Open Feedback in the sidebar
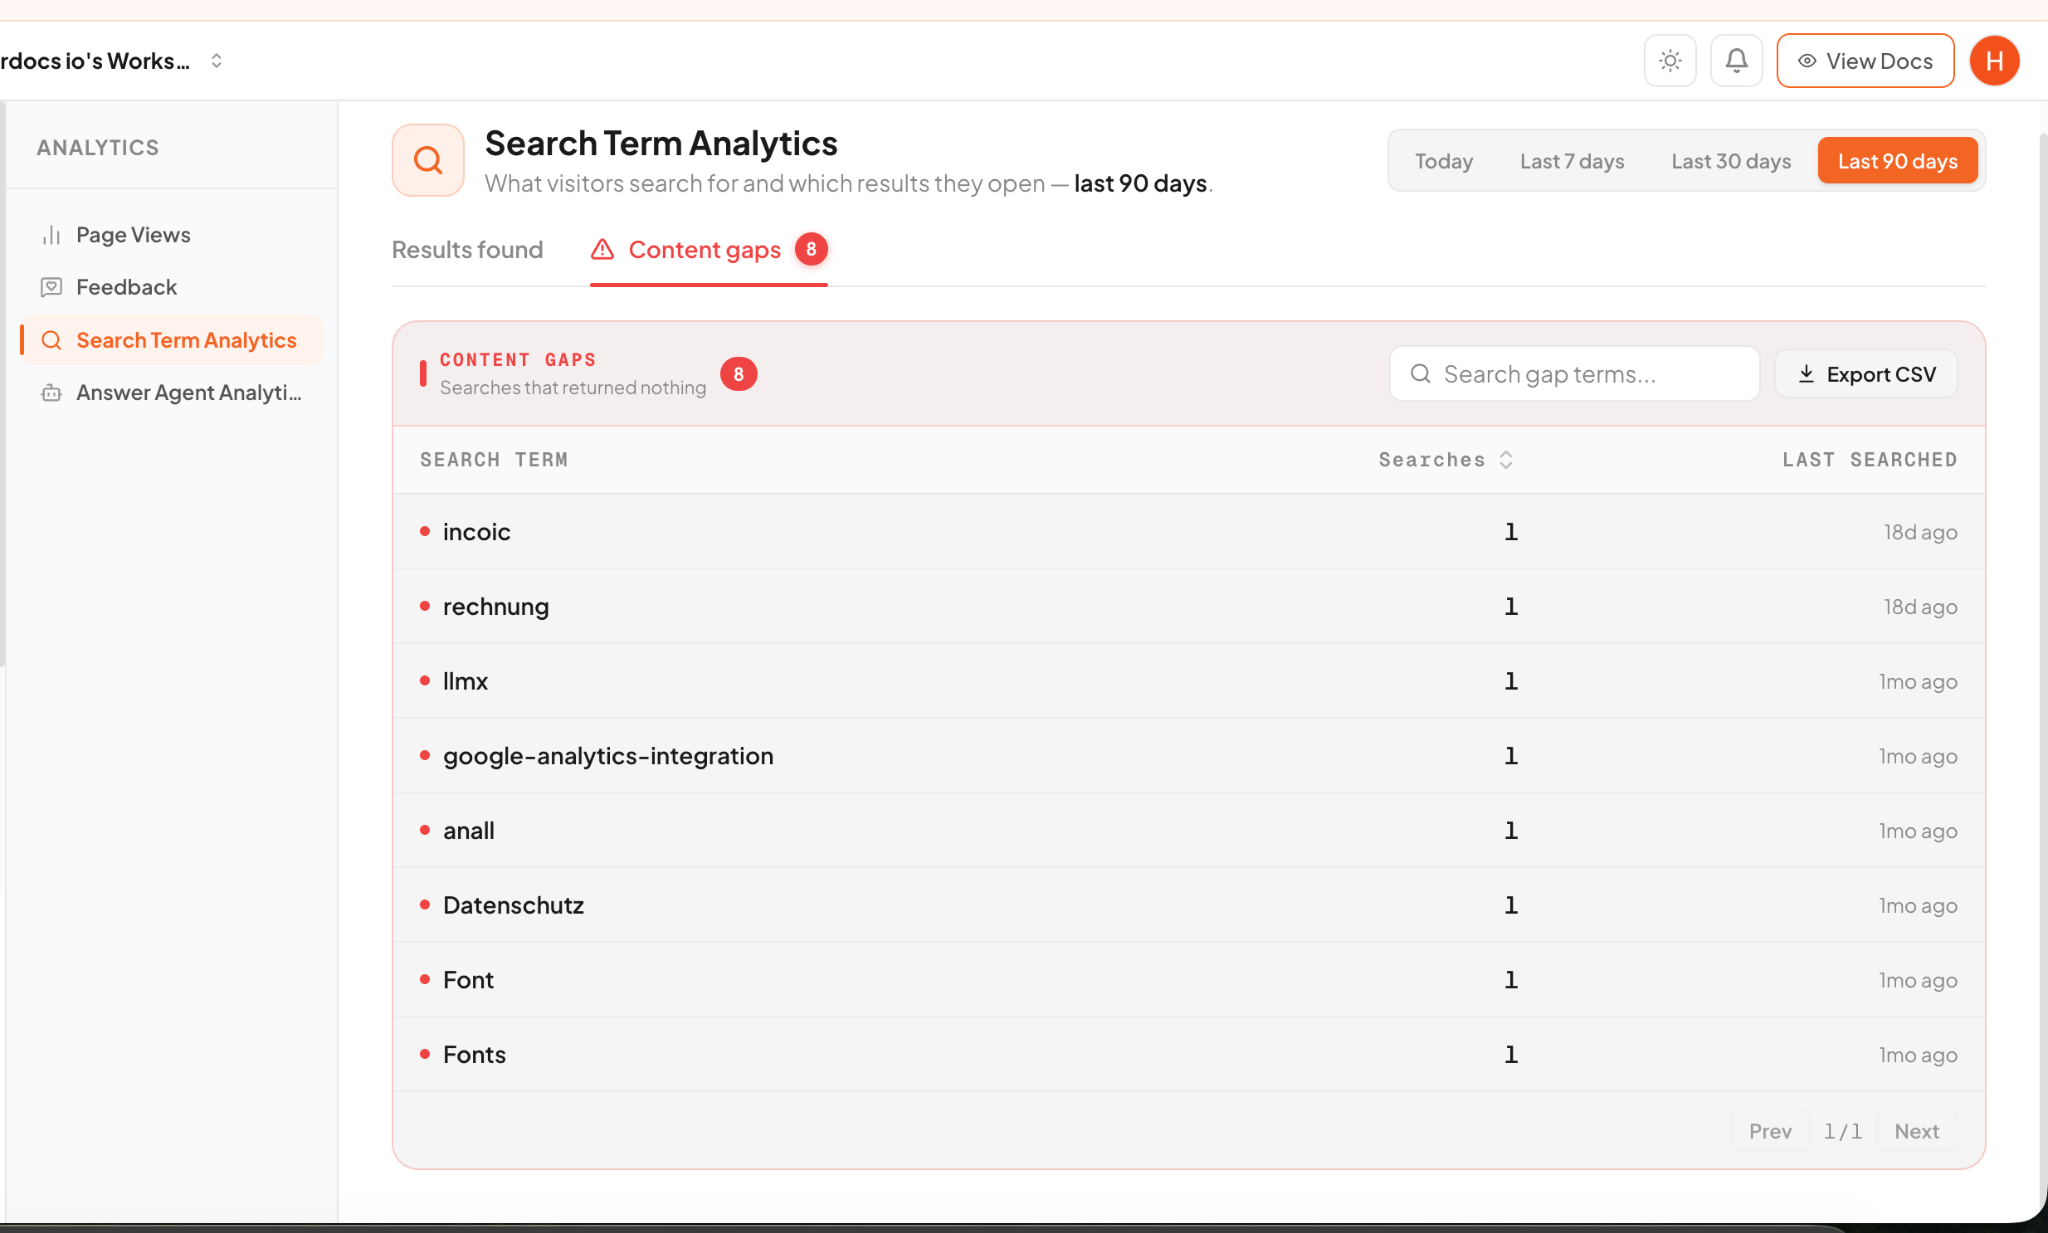This screenshot has height=1233, width=2048. click(x=172, y=287)
